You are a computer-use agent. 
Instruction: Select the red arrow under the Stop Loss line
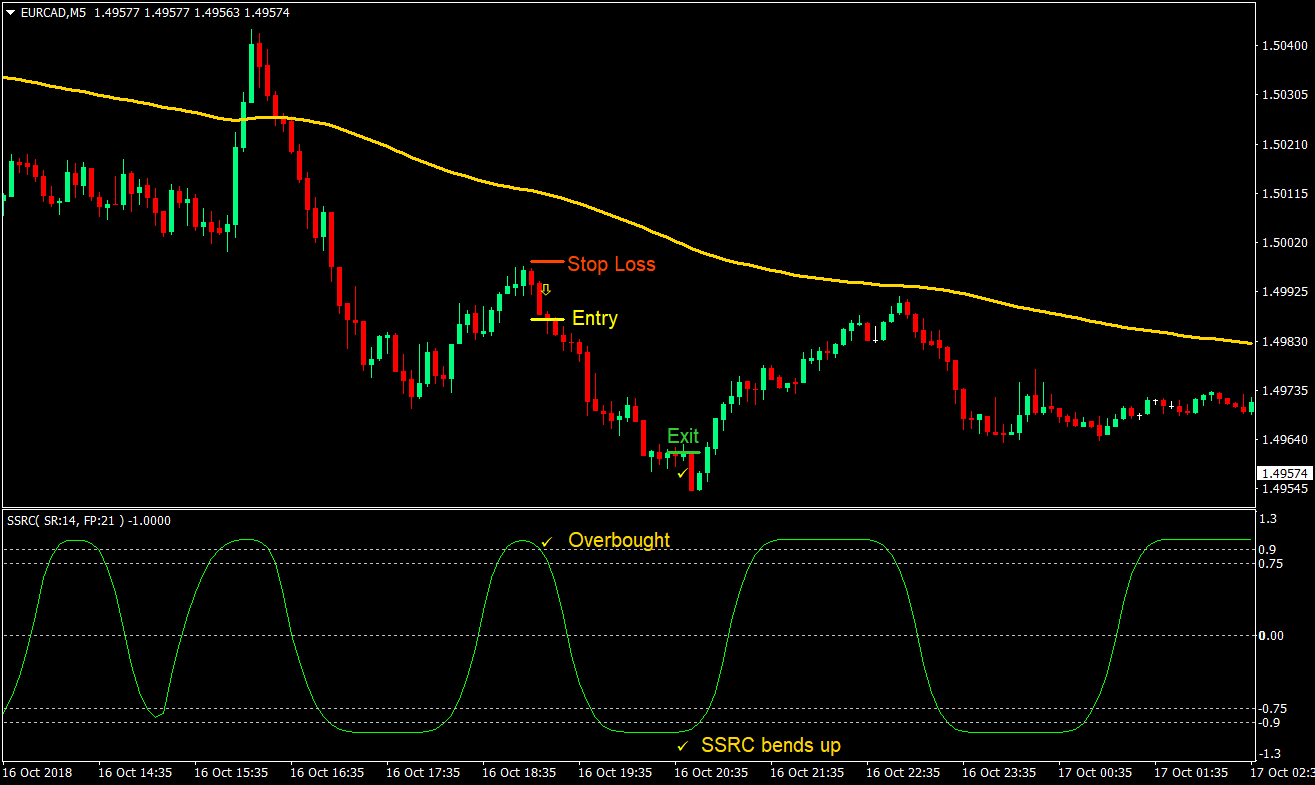546,290
